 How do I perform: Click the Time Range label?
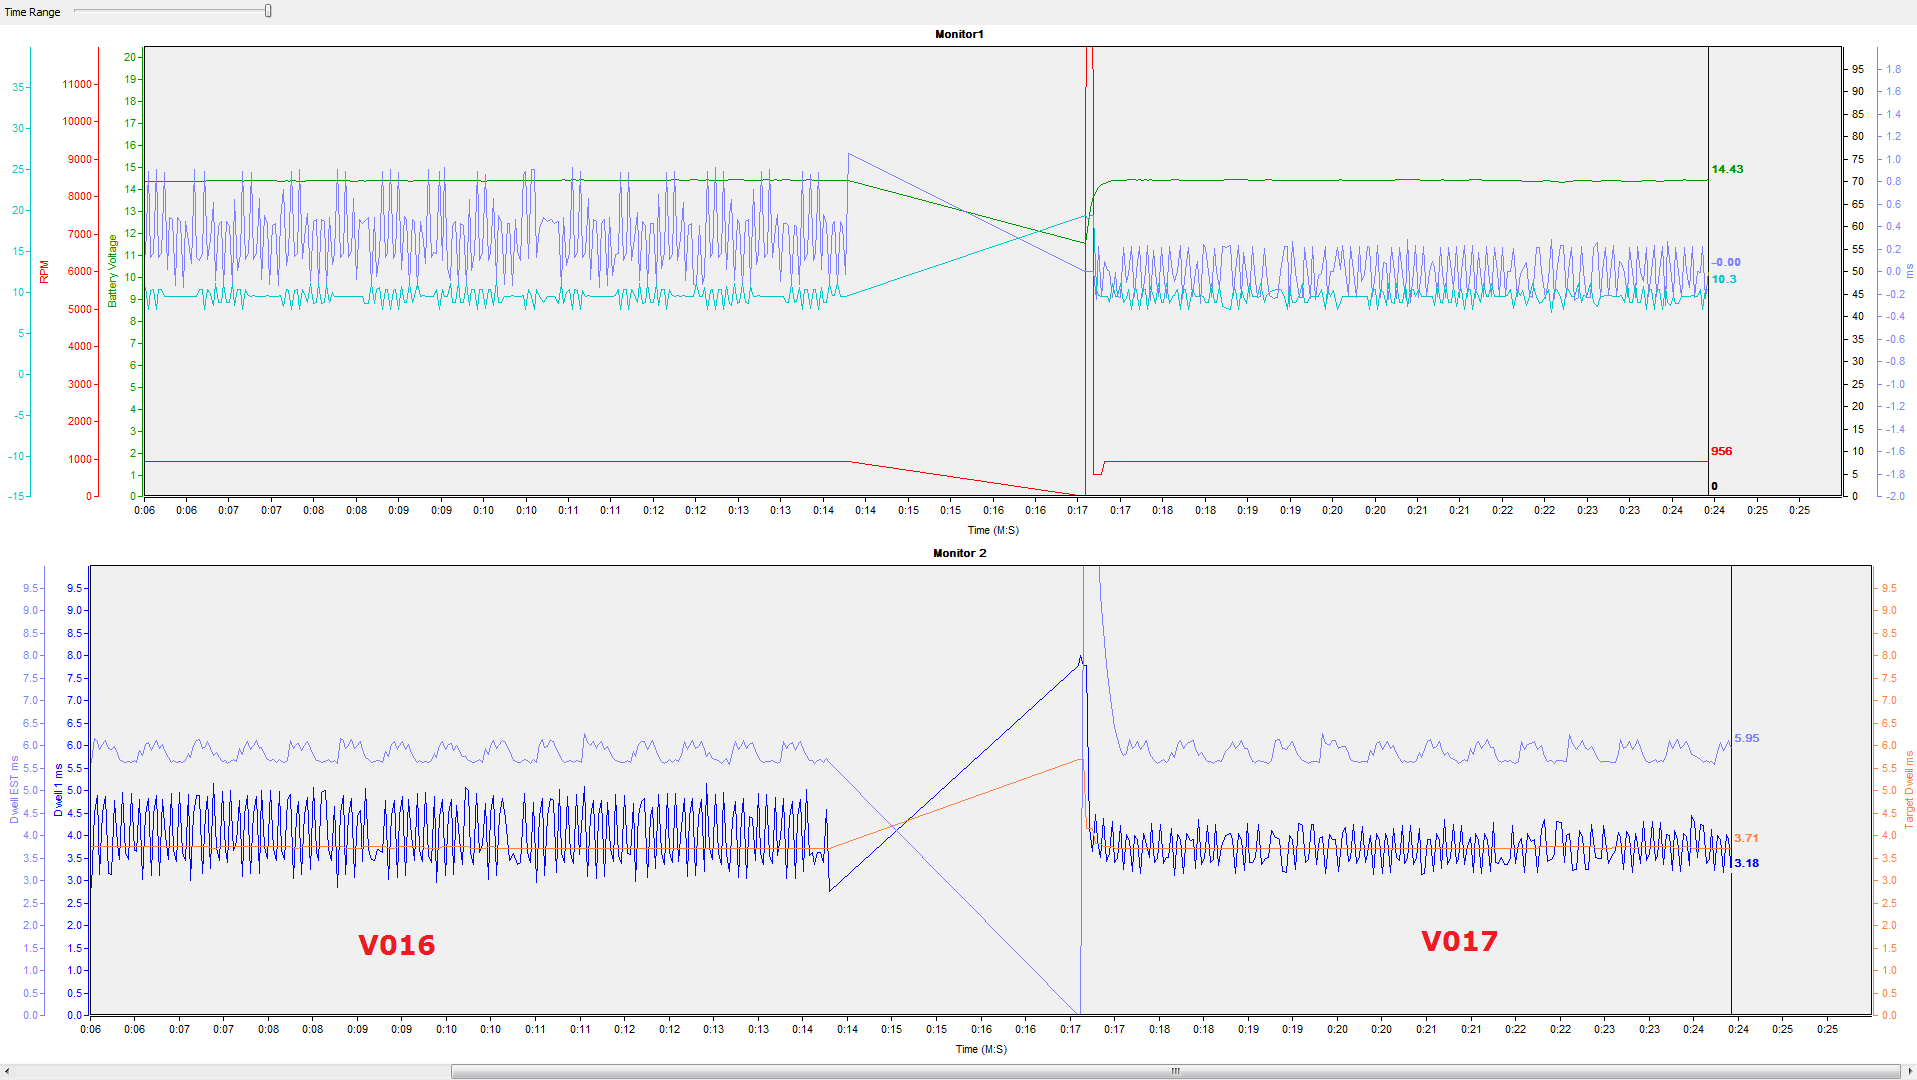pyautogui.click(x=32, y=12)
